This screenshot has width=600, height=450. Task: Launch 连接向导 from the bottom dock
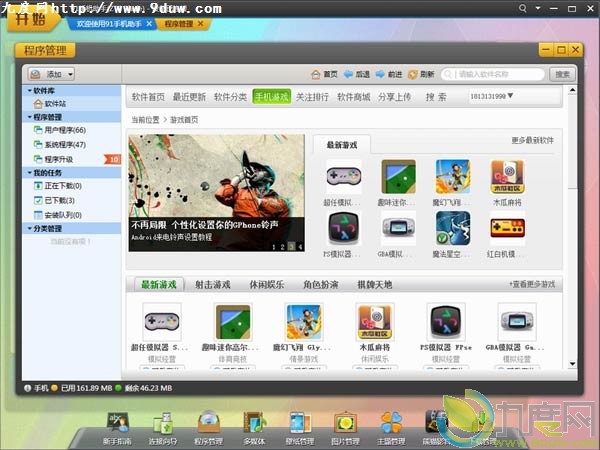[163, 429]
